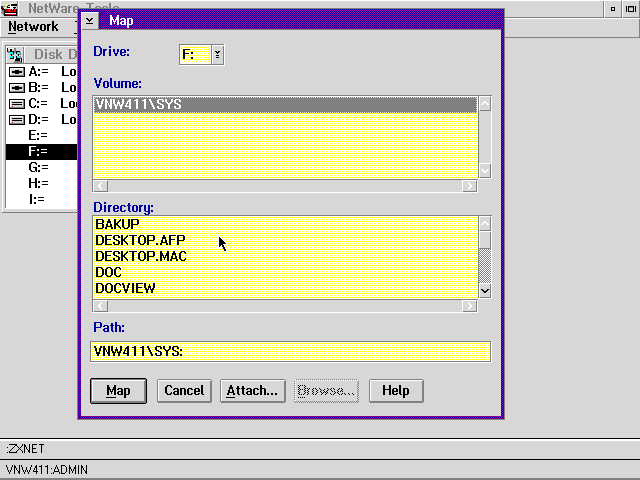640x480 pixels.
Task: Open the Network menu
Action: click(x=33, y=27)
